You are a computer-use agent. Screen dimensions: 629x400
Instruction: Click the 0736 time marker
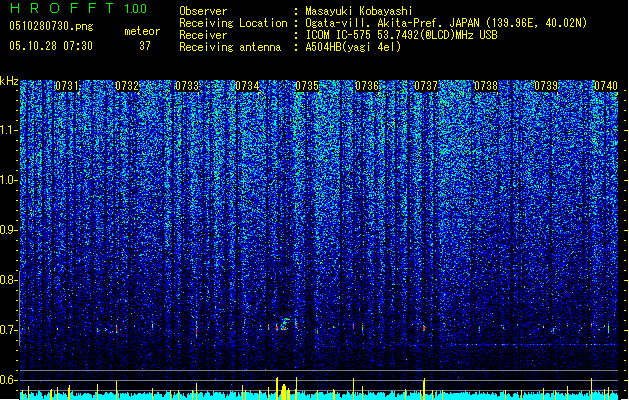coord(367,86)
